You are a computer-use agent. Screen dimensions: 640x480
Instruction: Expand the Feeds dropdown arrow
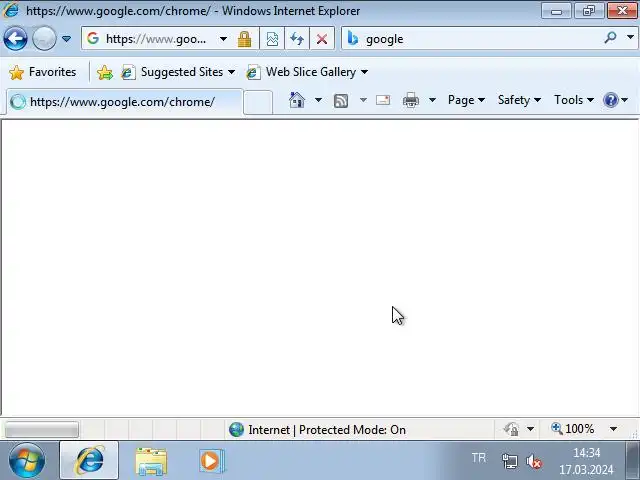pyautogui.click(x=363, y=100)
